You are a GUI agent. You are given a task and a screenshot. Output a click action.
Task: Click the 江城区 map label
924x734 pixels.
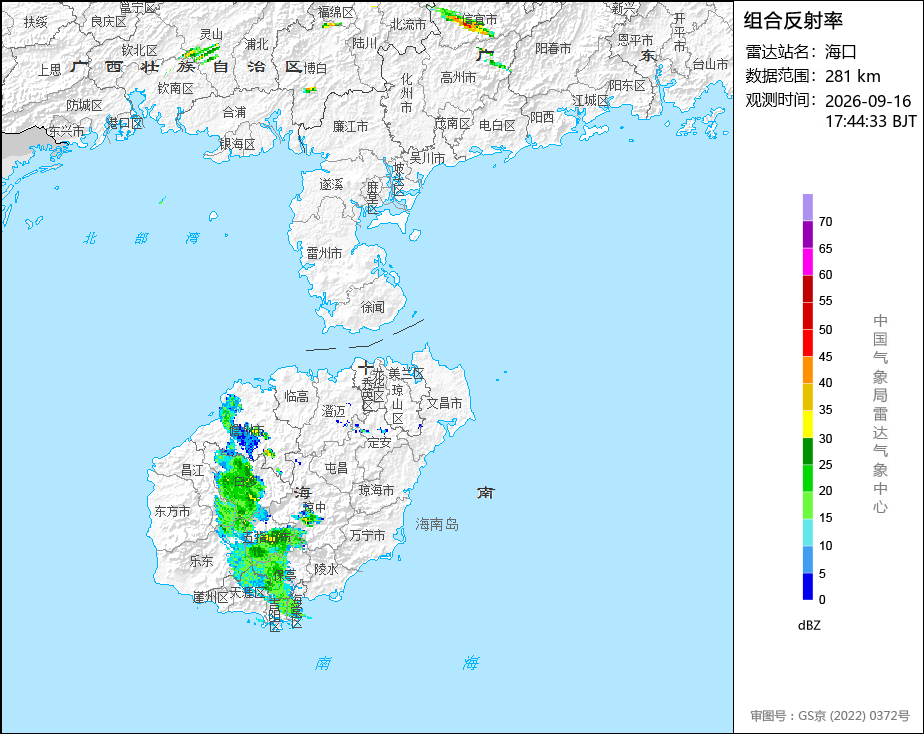pyautogui.click(x=590, y=100)
